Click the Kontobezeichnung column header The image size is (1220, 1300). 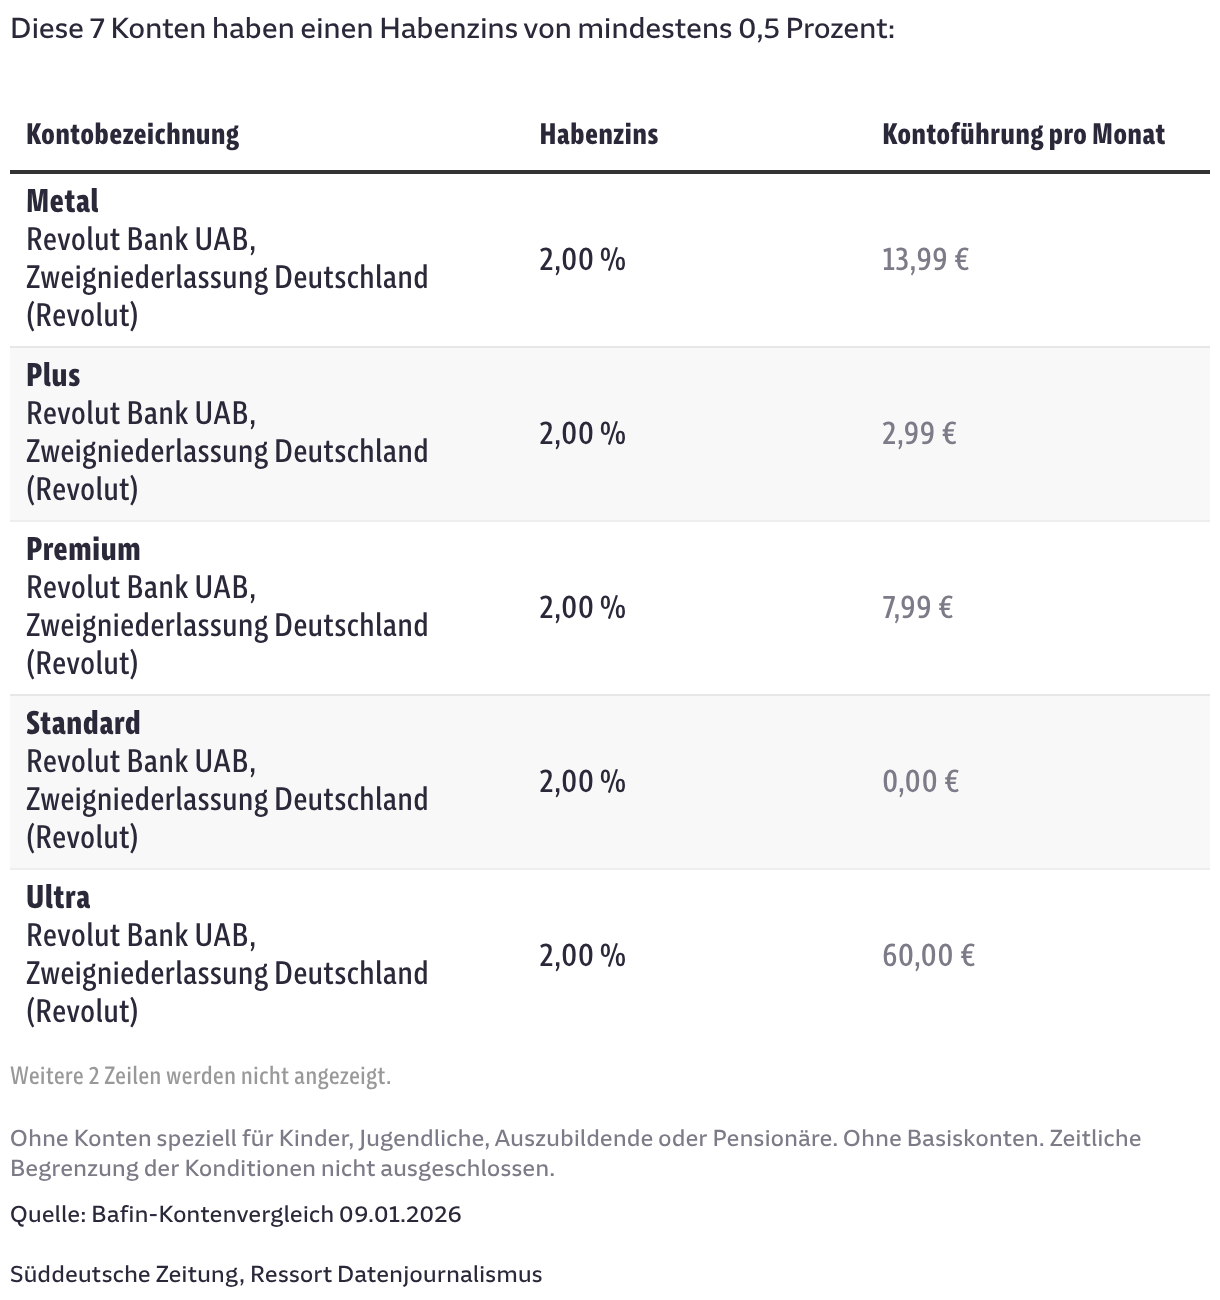point(132,134)
